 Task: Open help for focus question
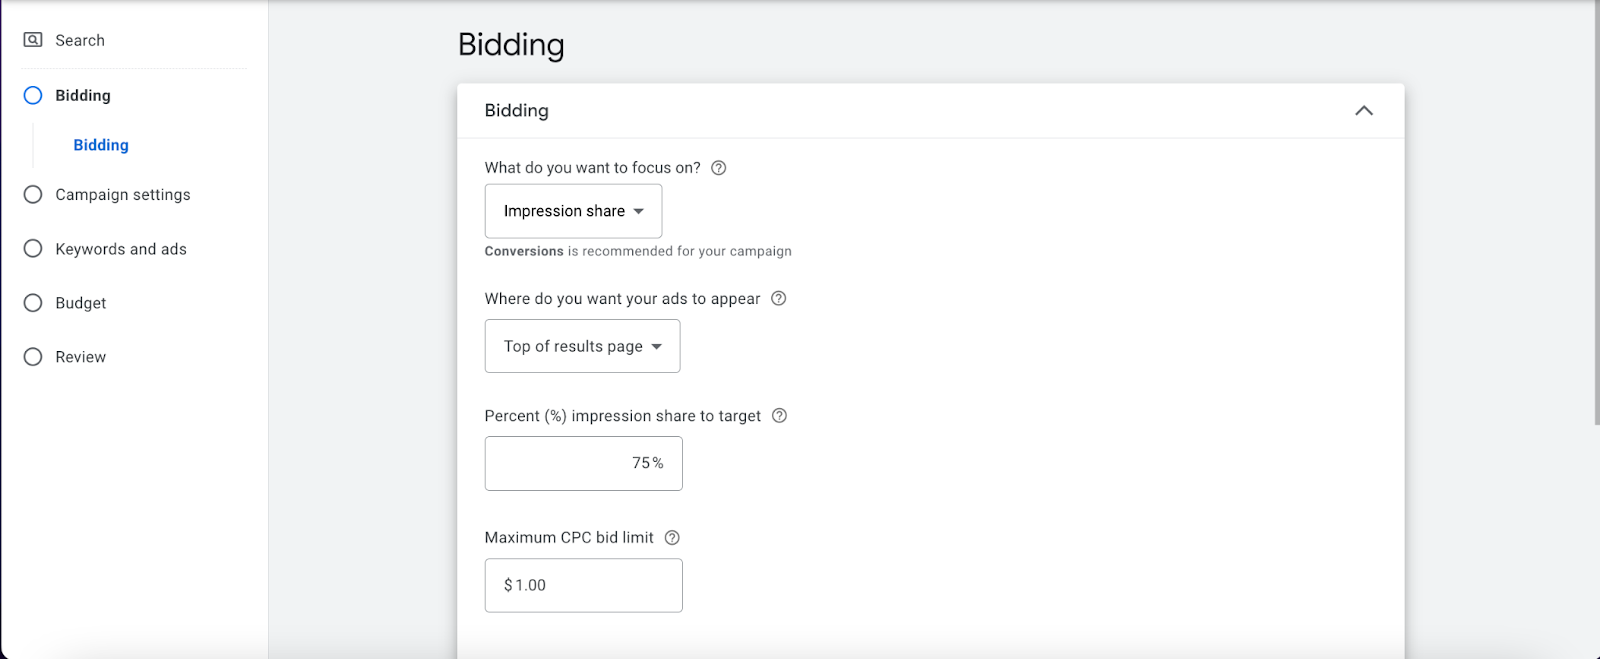[718, 168]
